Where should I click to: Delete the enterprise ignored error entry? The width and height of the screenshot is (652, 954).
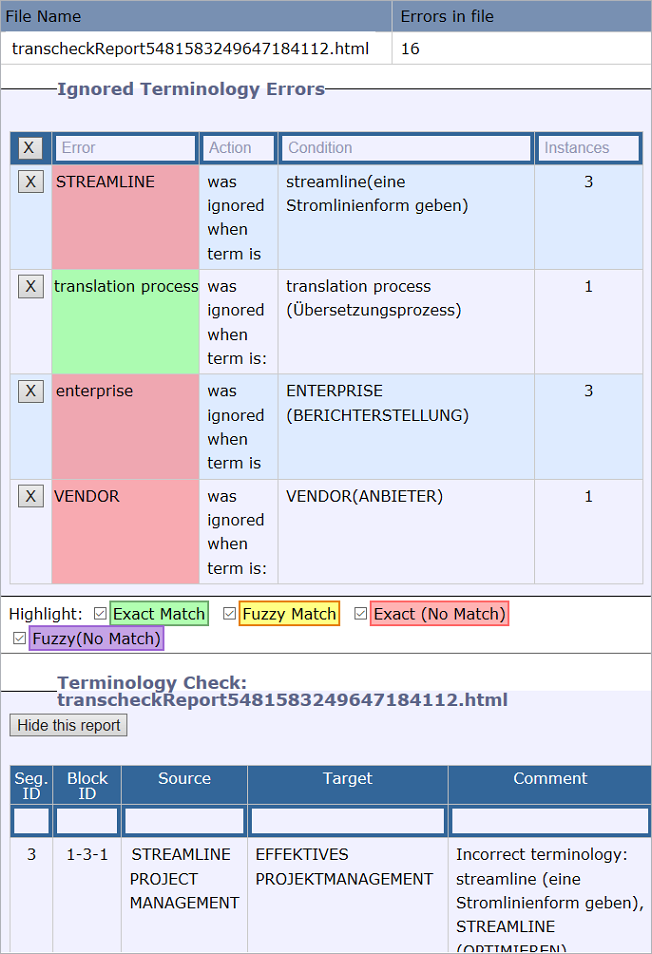(30, 391)
